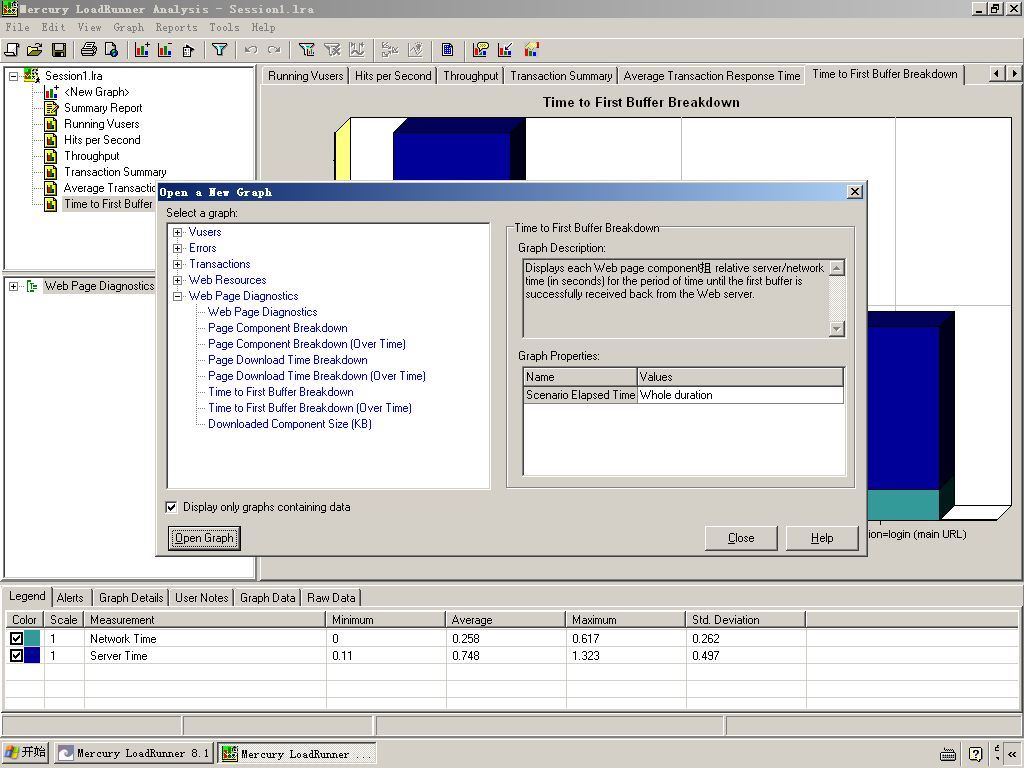Click the Display Options colorful chart icon
The image size is (1024, 768).
[x=531, y=50]
